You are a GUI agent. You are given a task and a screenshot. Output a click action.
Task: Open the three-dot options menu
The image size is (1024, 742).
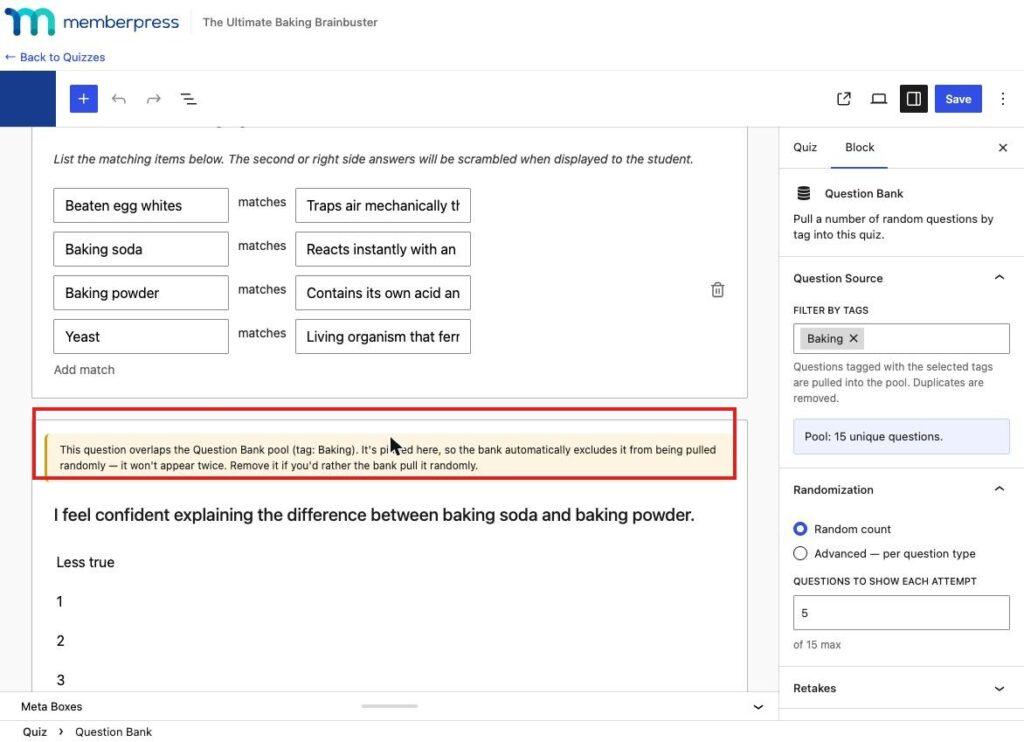click(1002, 99)
